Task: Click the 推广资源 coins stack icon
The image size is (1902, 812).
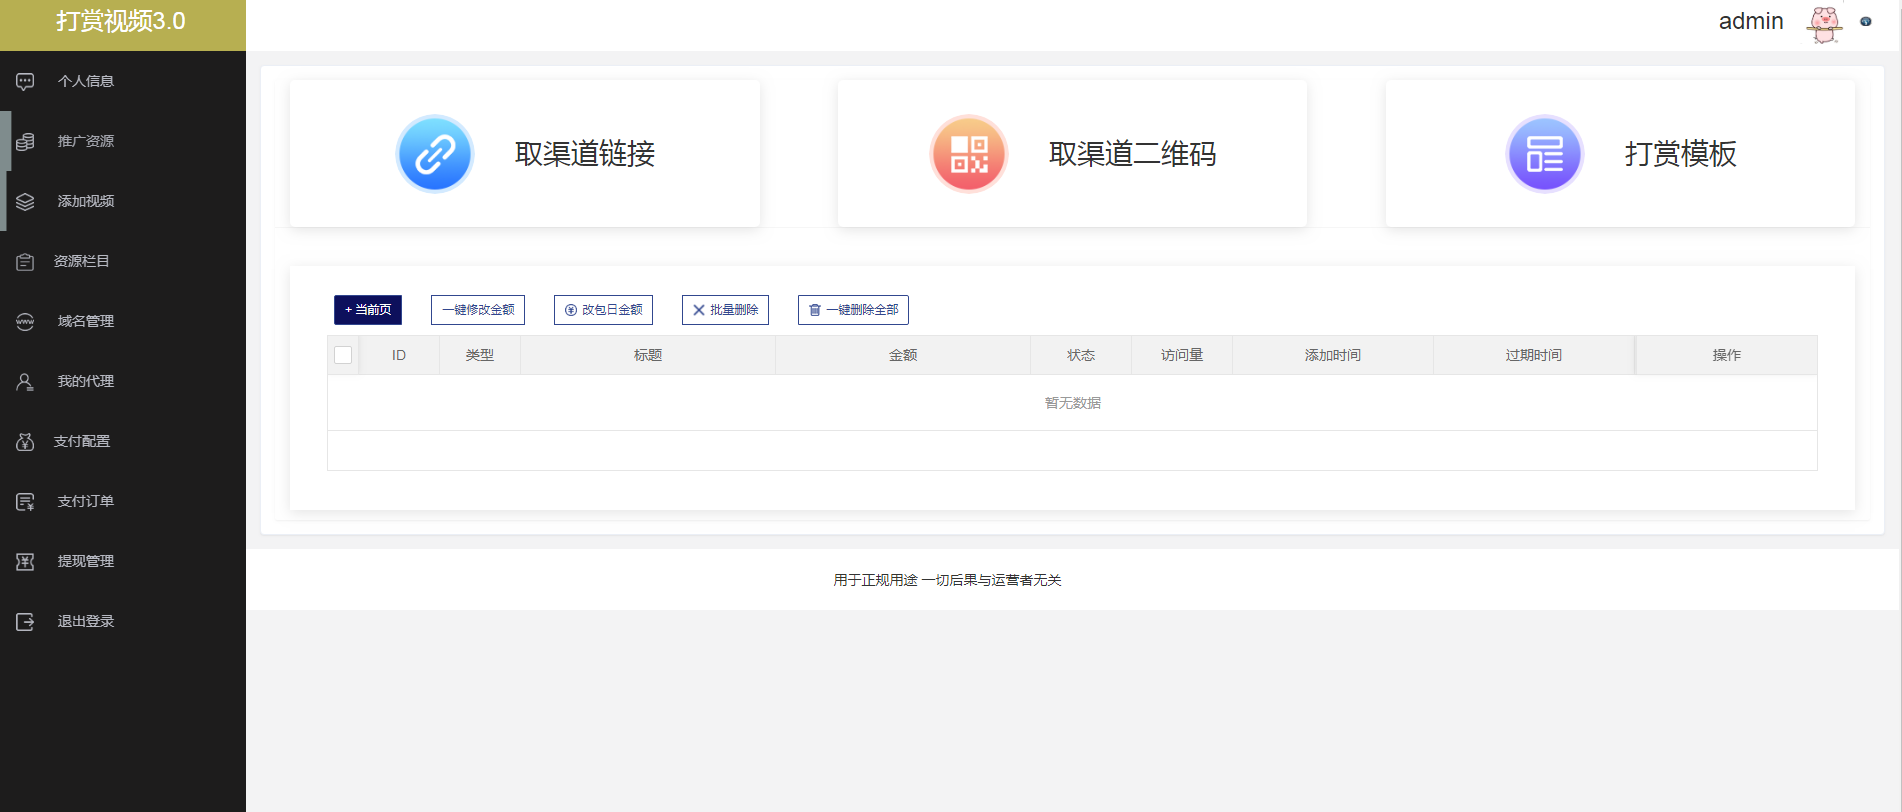Action: pos(25,141)
